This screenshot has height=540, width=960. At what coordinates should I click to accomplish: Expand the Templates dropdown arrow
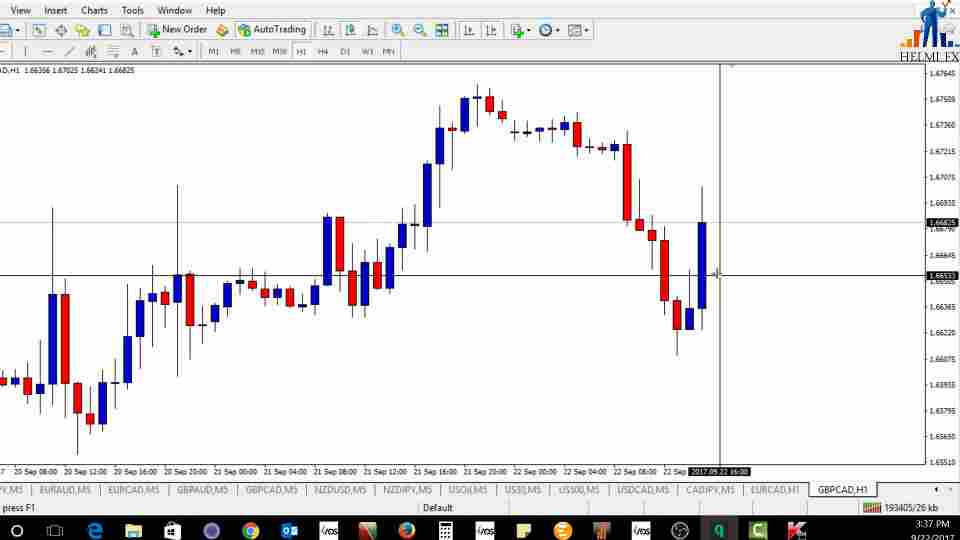(586, 30)
